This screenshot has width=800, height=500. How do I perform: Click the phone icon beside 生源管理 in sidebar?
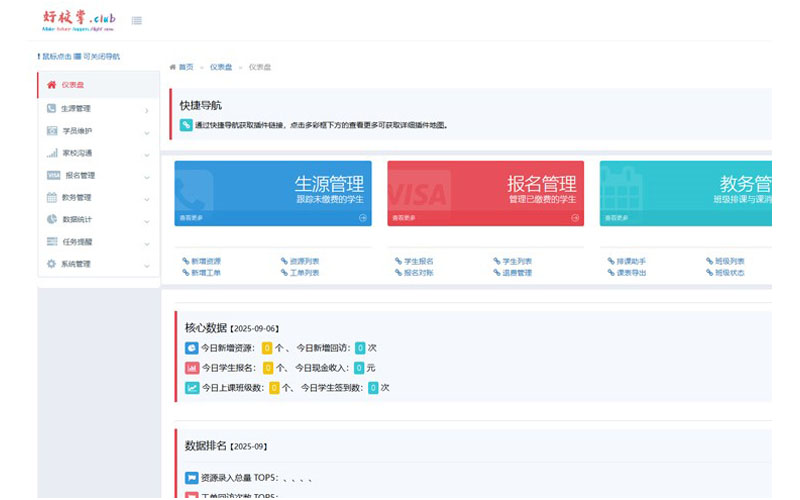(x=51, y=108)
